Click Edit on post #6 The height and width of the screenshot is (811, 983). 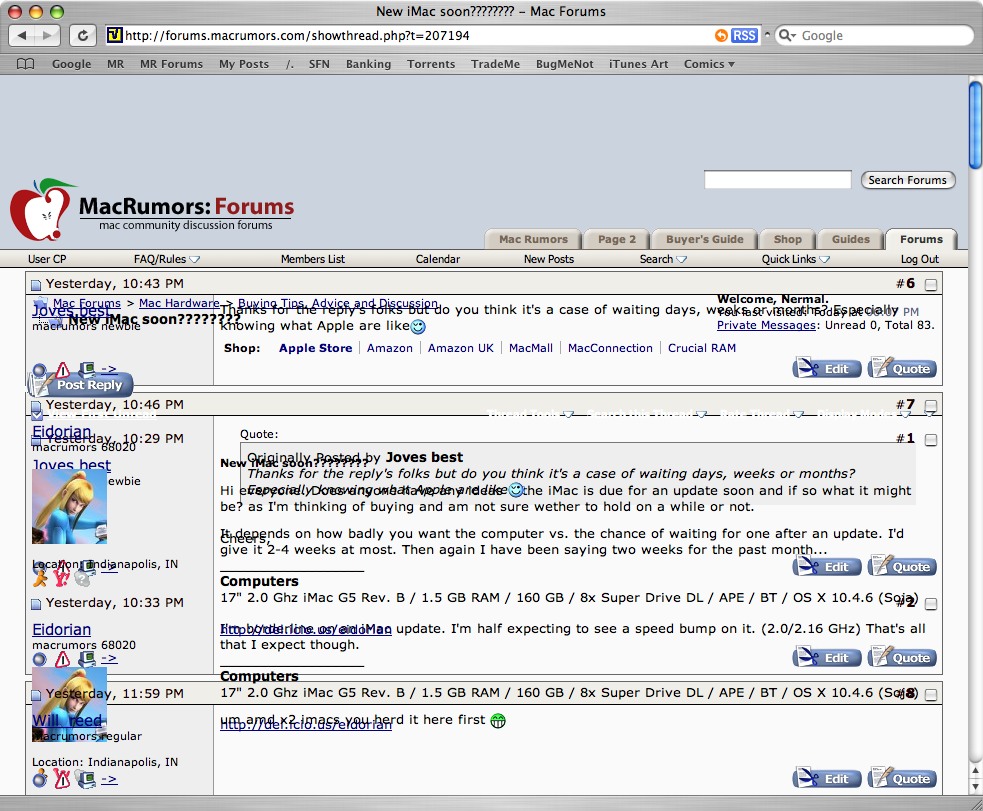(x=826, y=369)
